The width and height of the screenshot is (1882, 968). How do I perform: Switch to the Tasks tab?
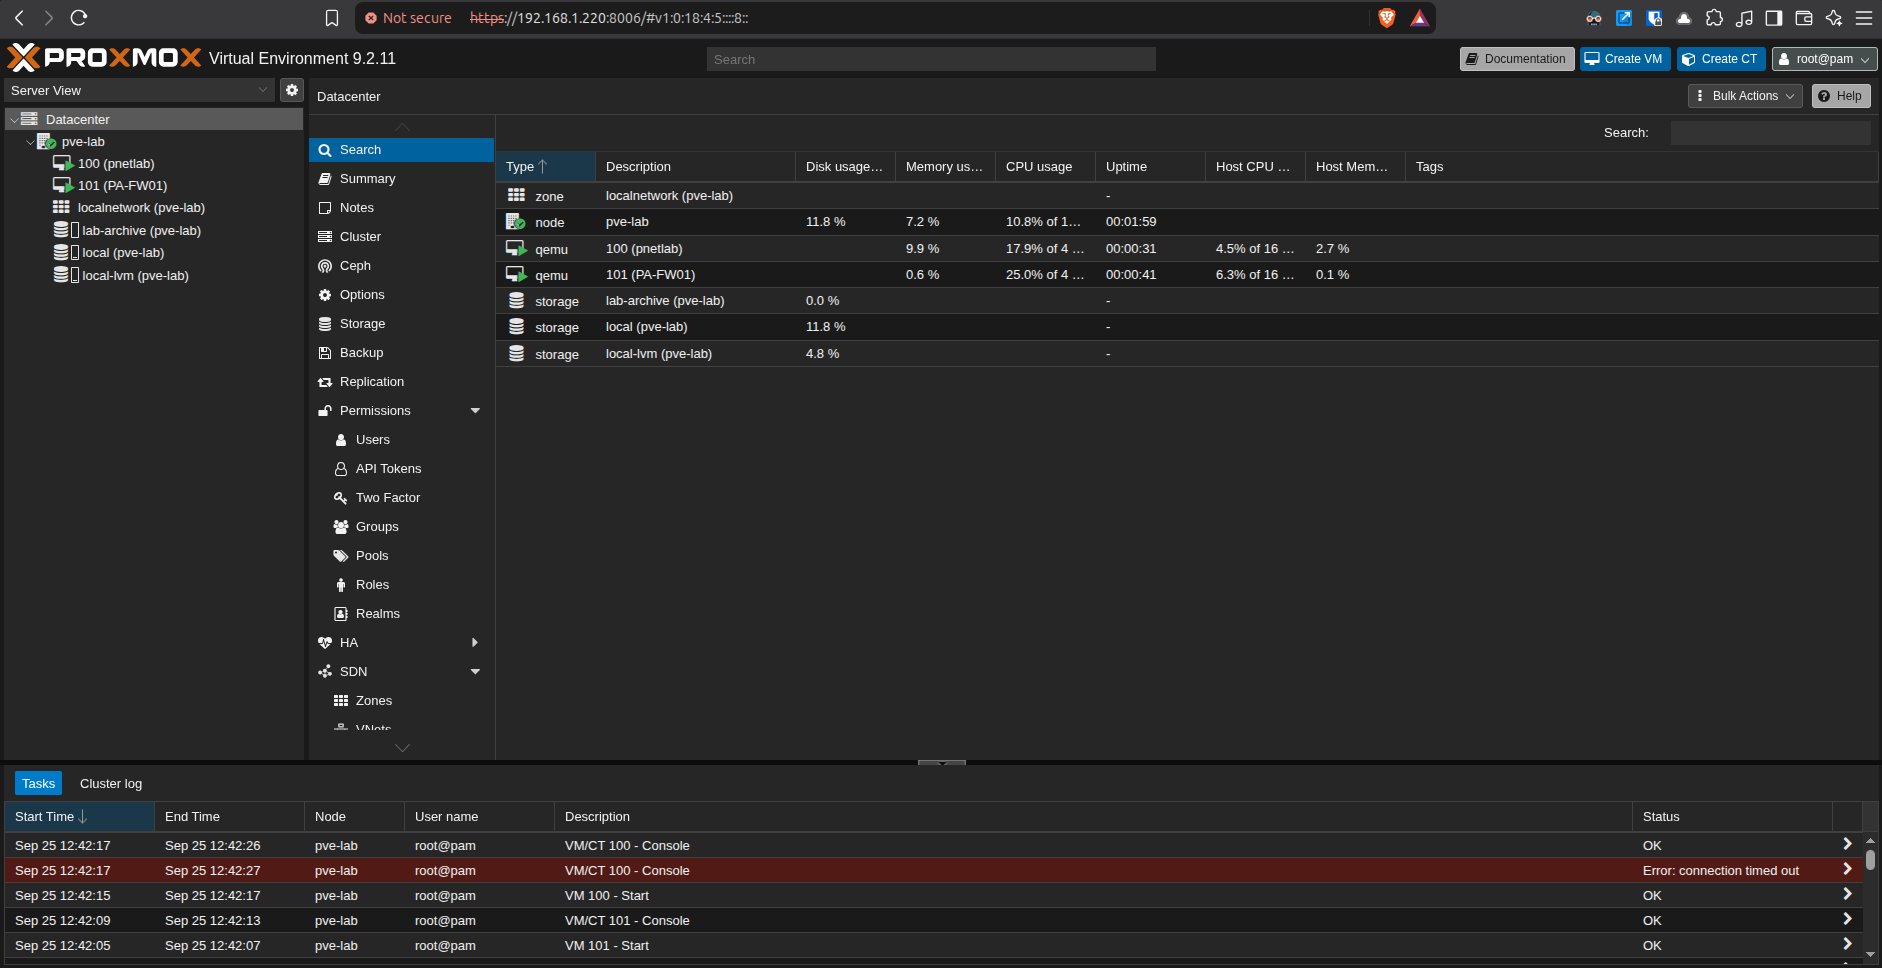[38, 784]
